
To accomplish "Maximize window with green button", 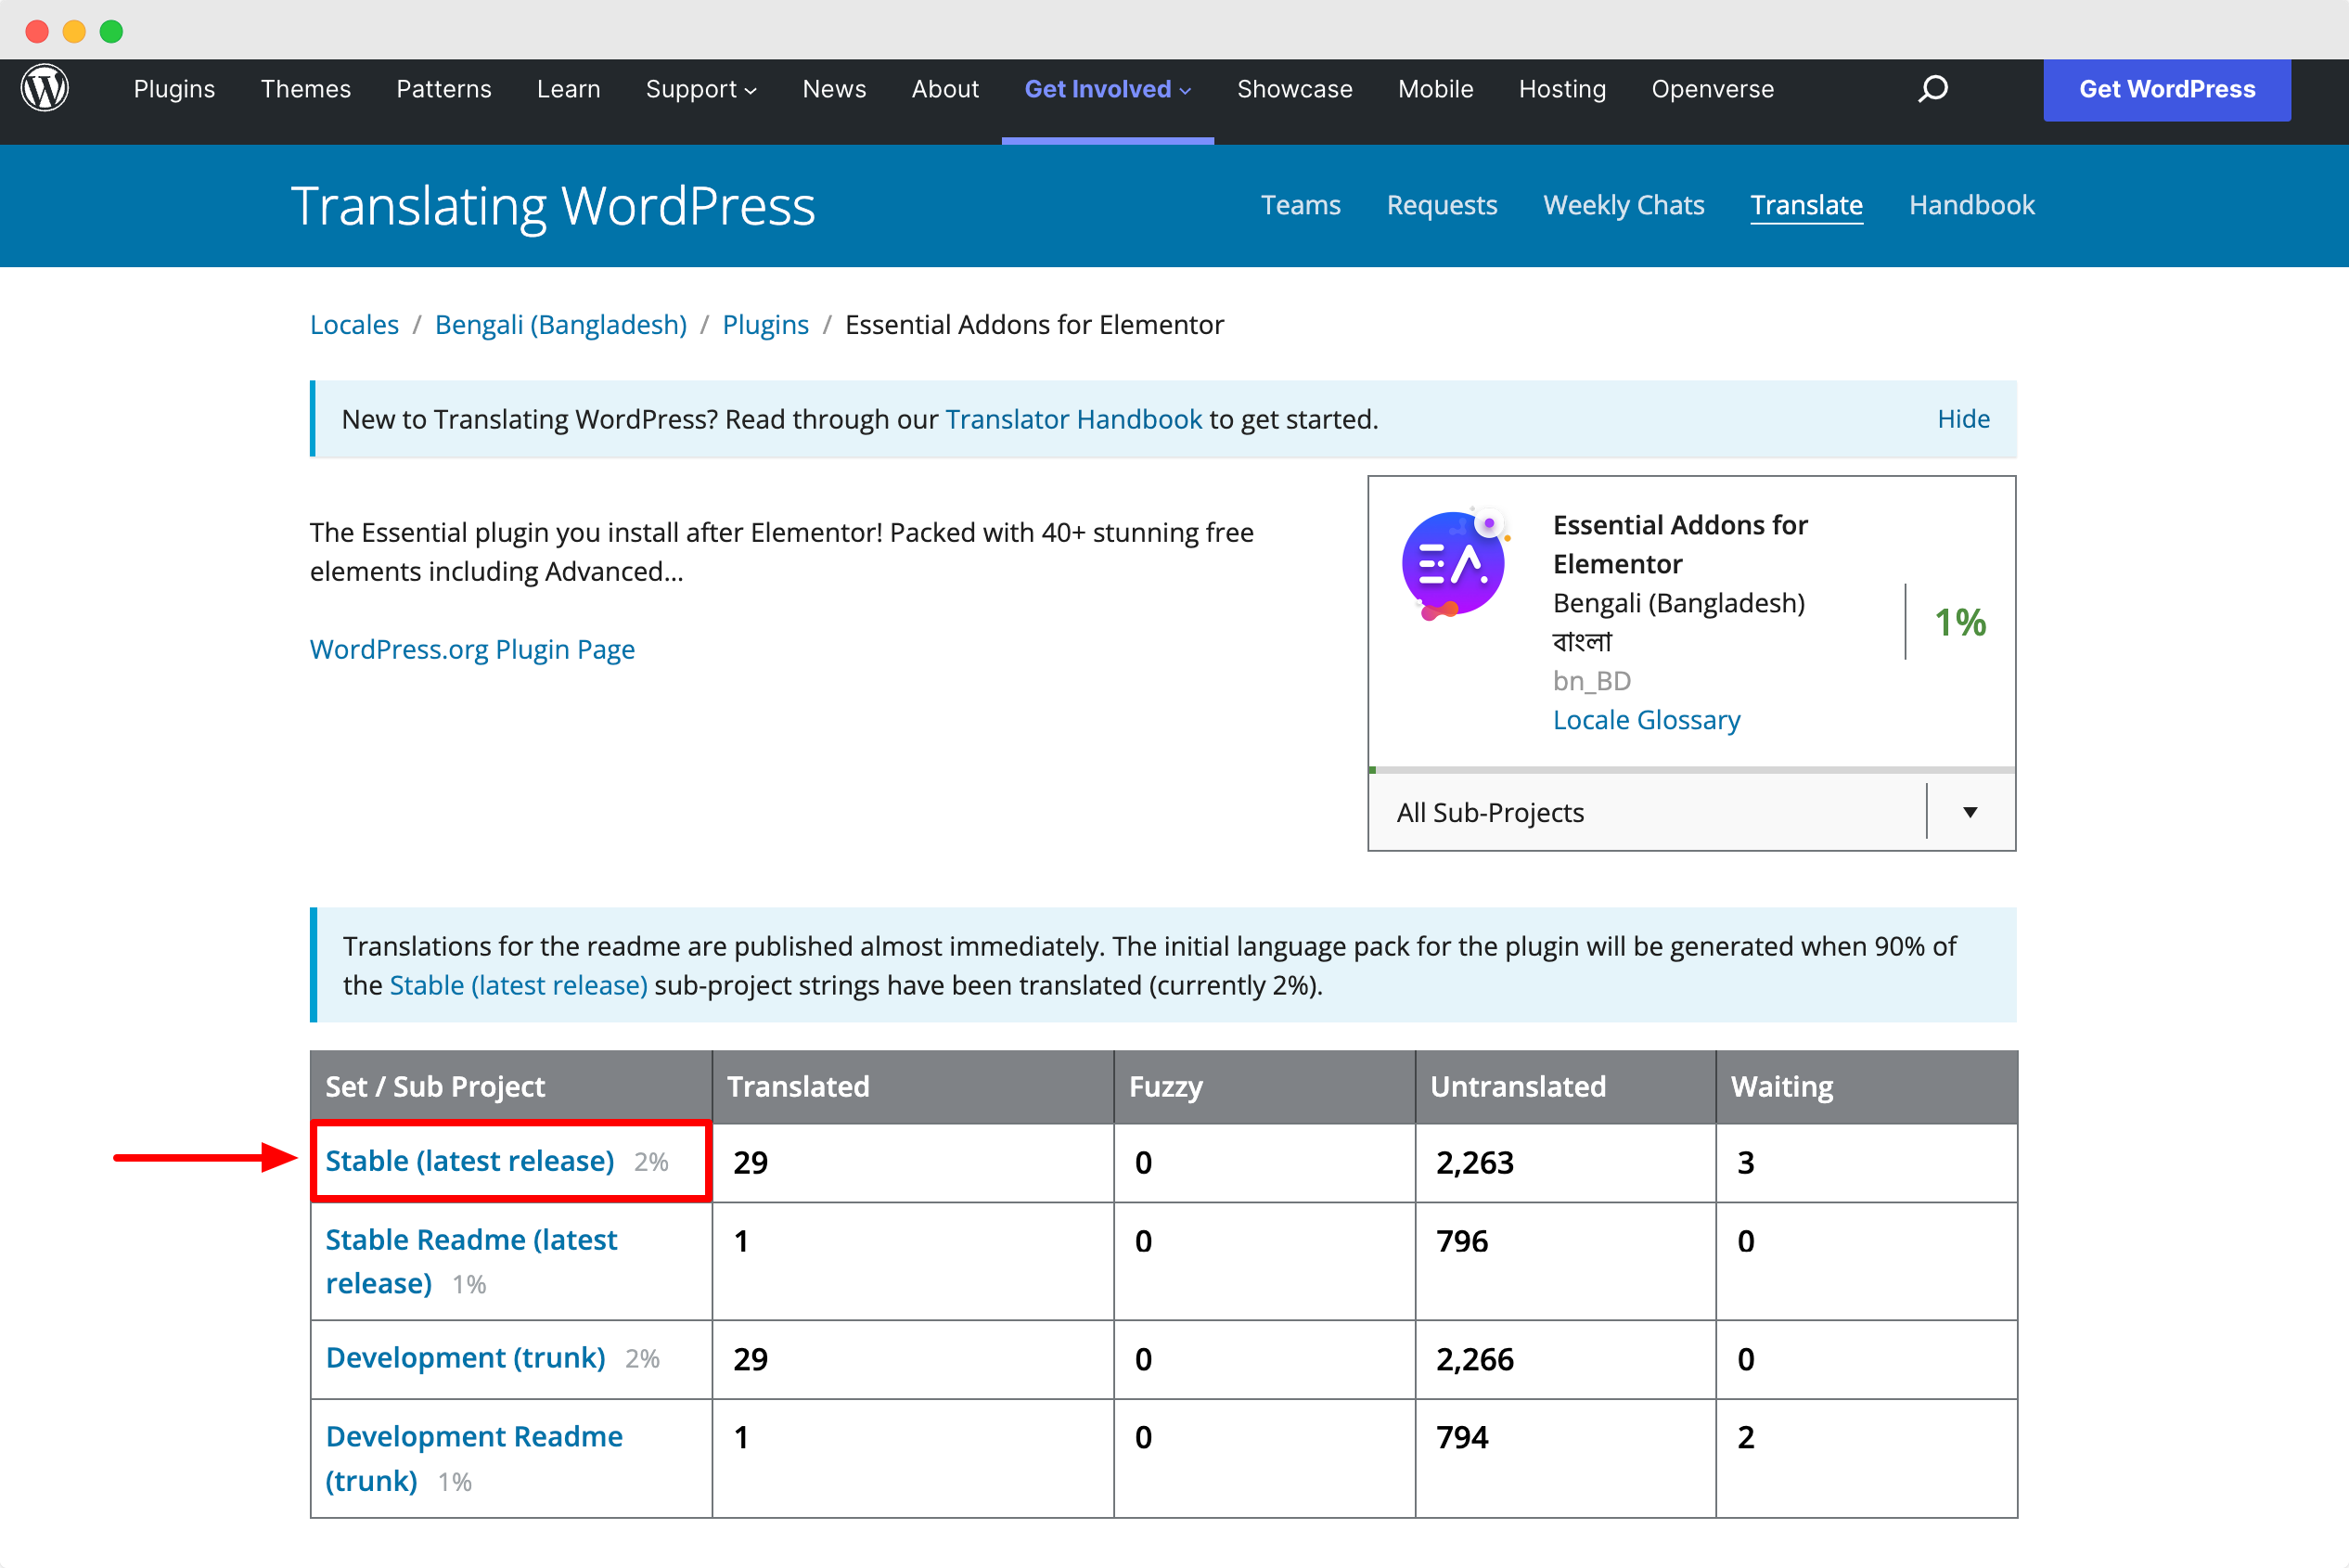I will [111, 31].
